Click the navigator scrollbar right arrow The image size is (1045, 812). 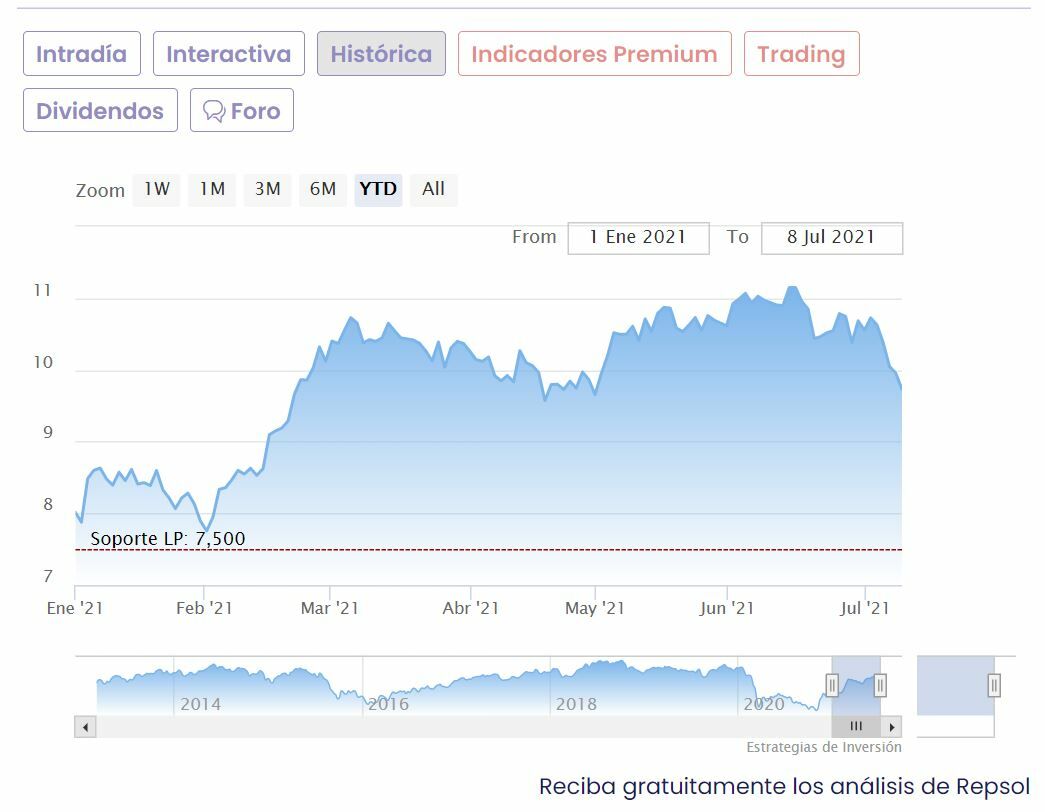[892, 727]
